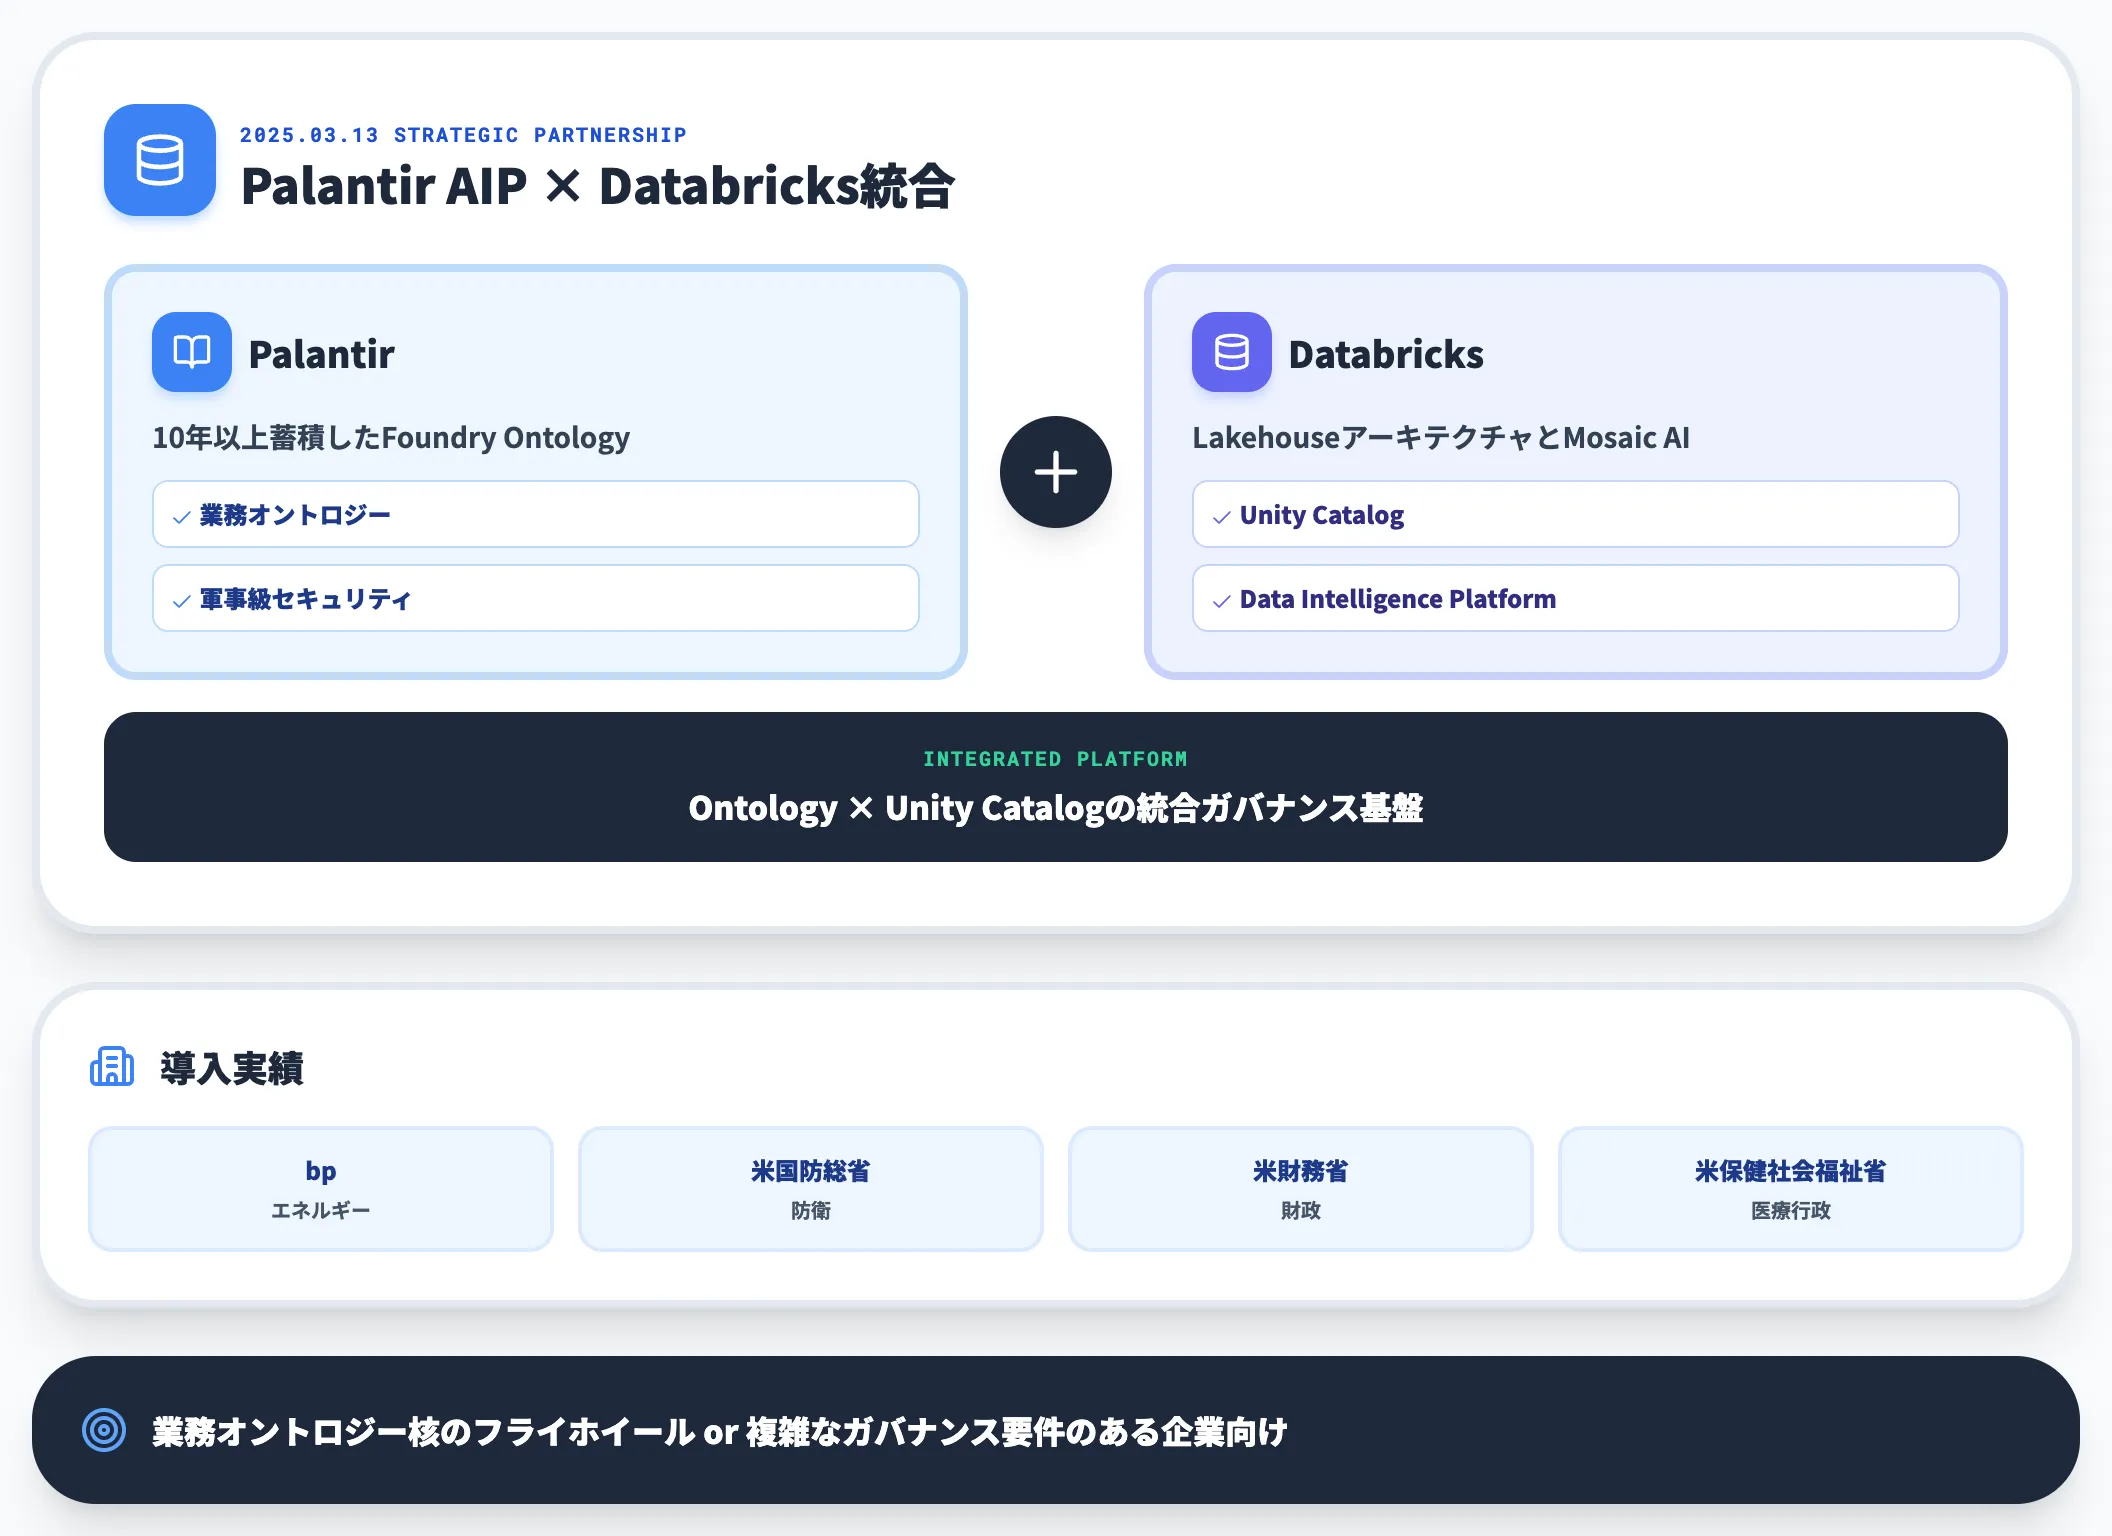Click the target icon in bottom banner
The width and height of the screenshot is (2112, 1536).
(x=104, y=1430)
